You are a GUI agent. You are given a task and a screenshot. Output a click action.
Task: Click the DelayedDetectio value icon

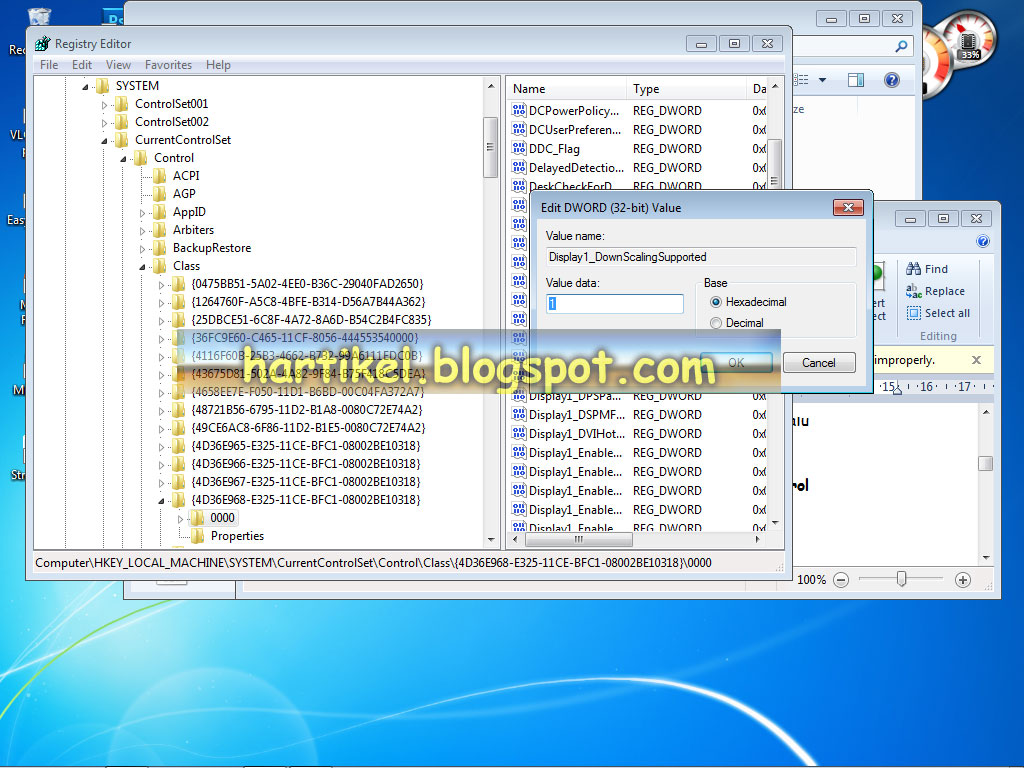[519, 167]
